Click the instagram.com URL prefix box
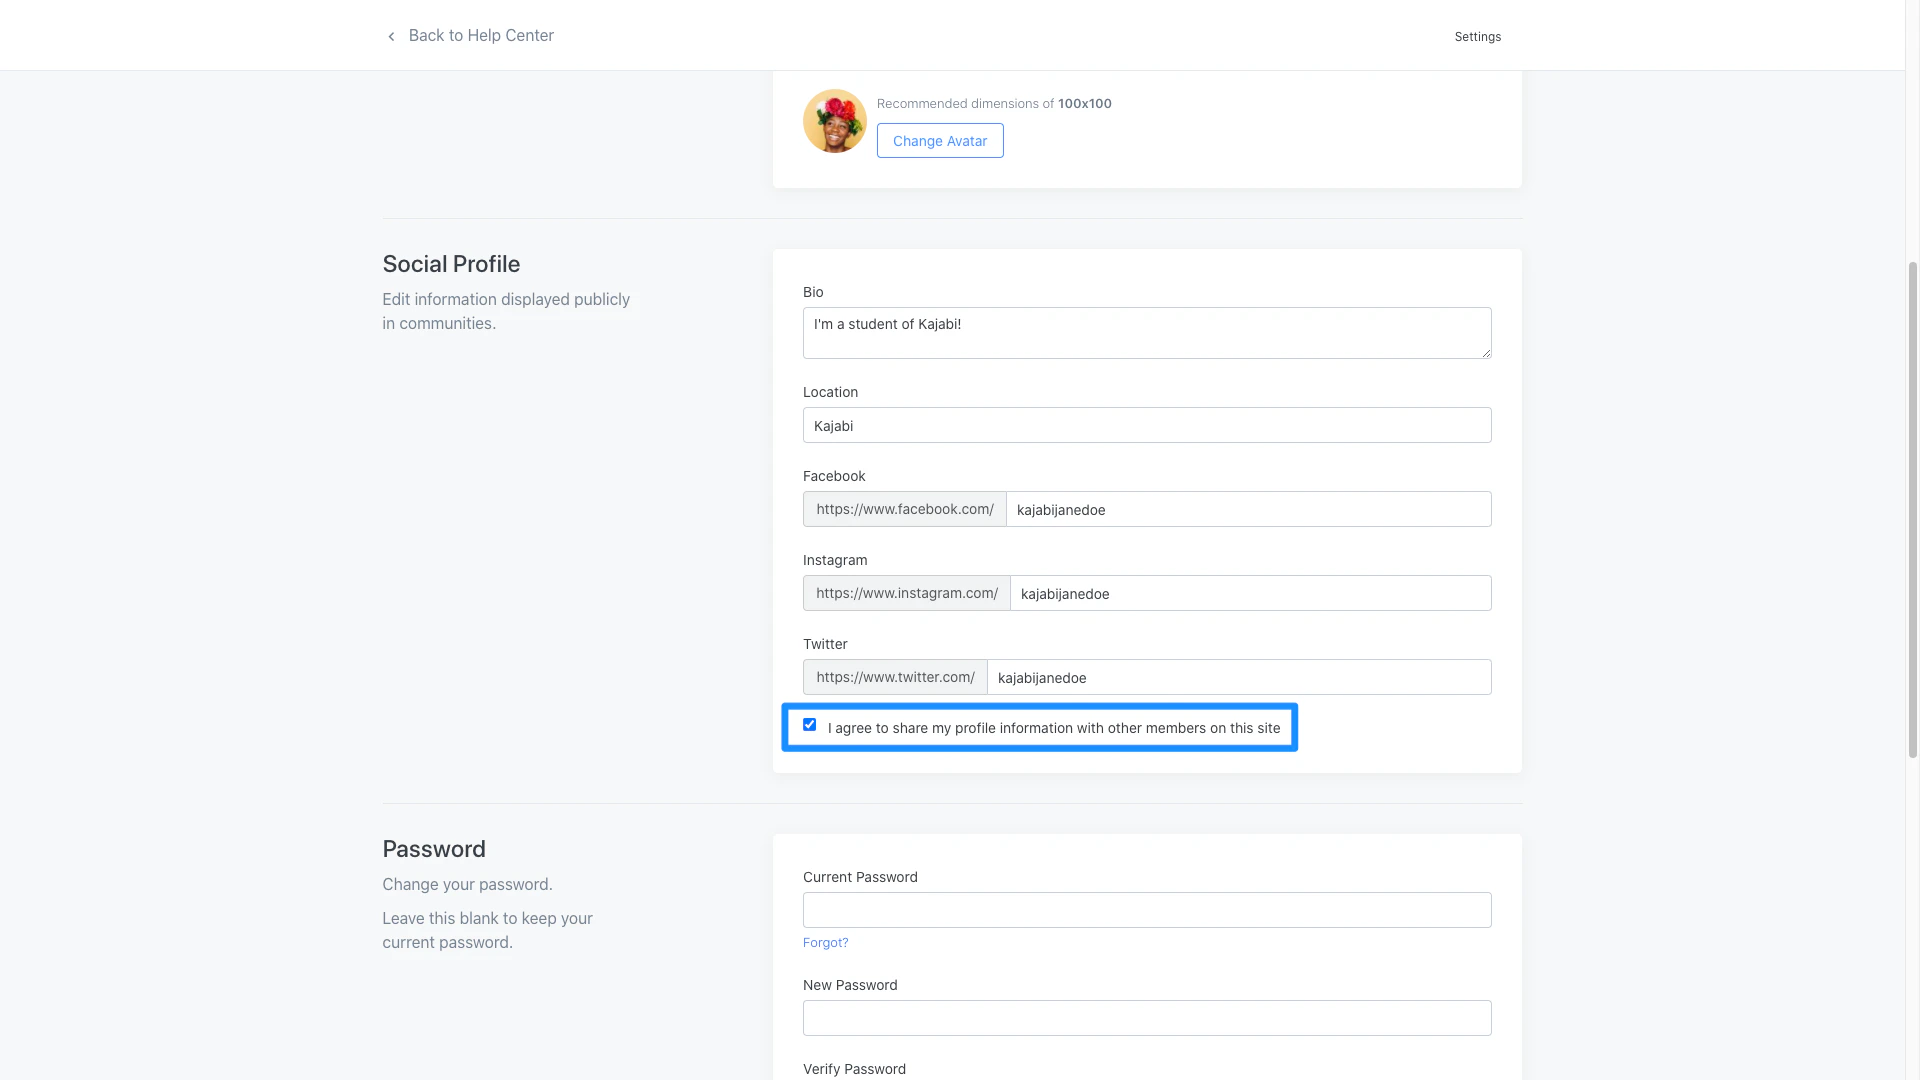This screenshot has width=1920, height=1080. pyautogui.click(x=906, y=594)
